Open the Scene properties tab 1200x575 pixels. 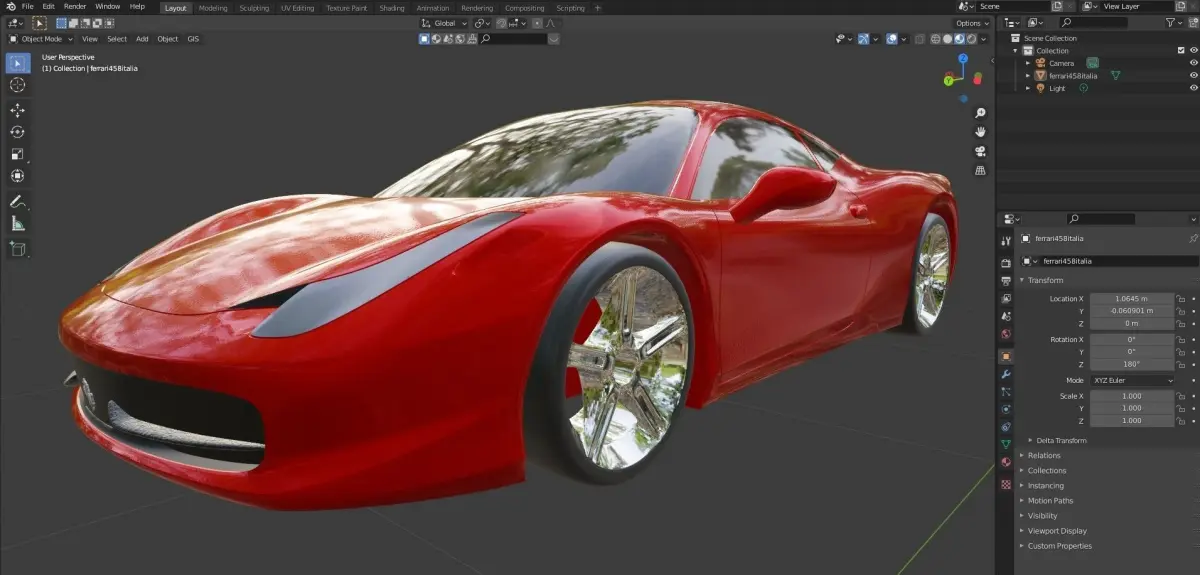[1006, 316]
